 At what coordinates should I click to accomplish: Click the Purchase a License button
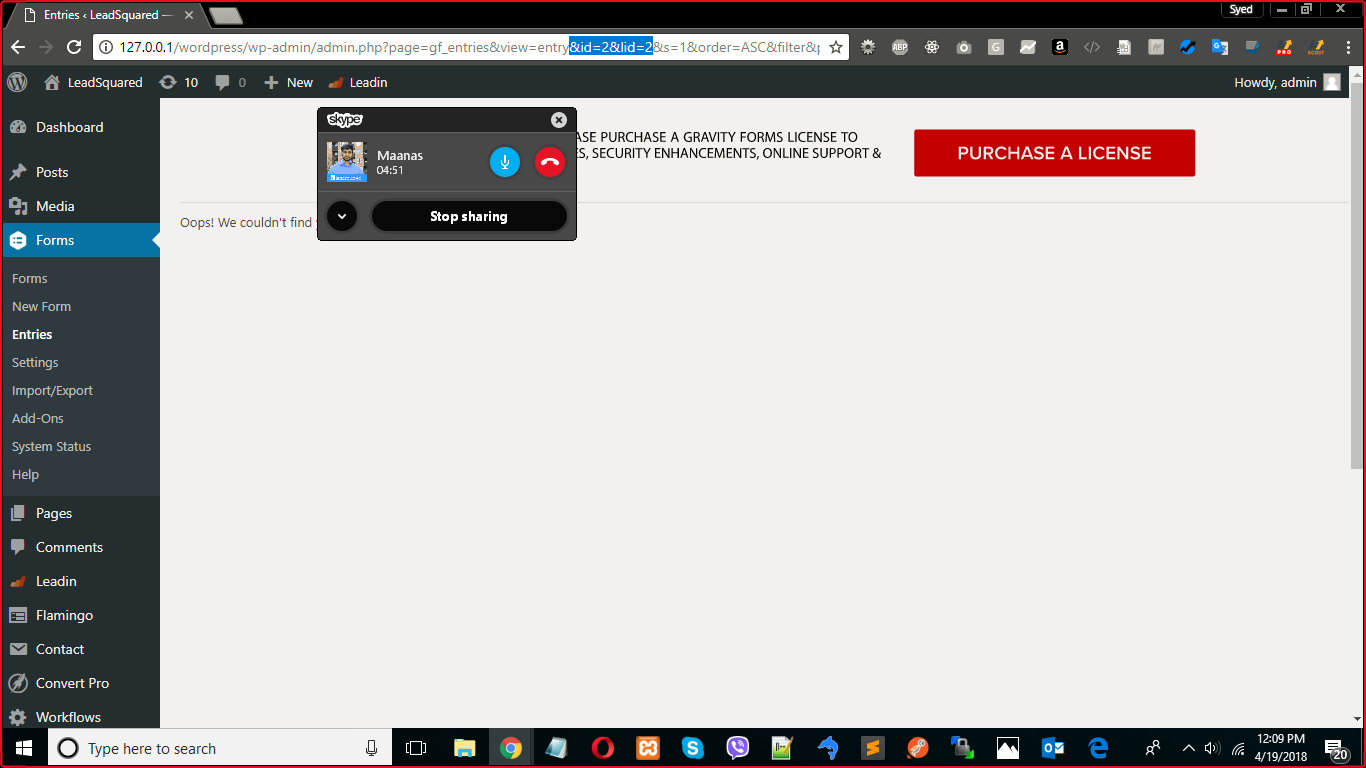pyautogui.click(x=1054, y=153)
